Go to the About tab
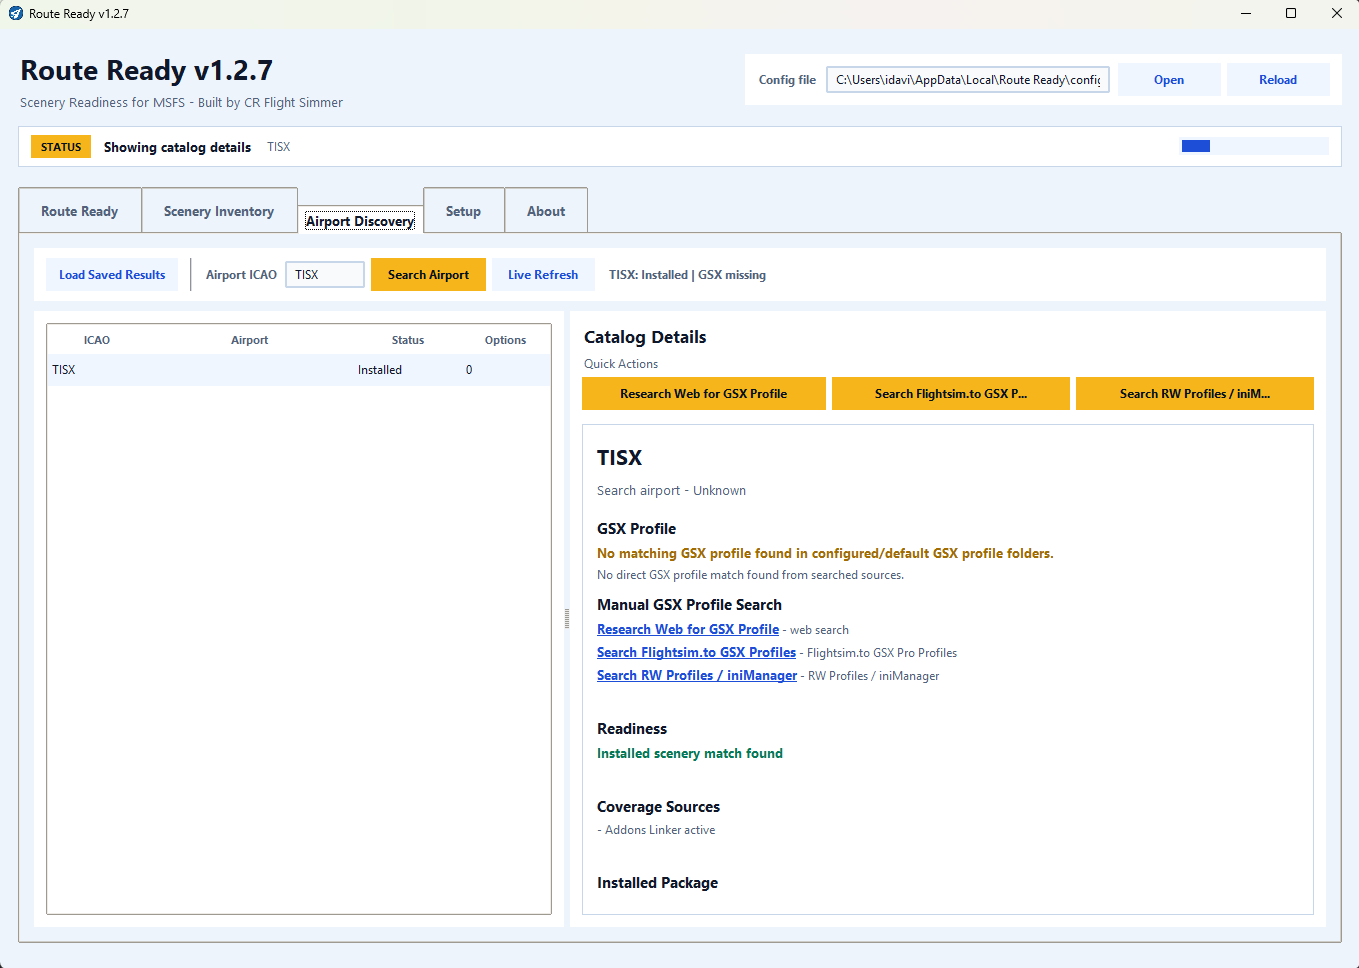Image resolution: width=1359 pixels, height=968 pixels. [546, 211]
